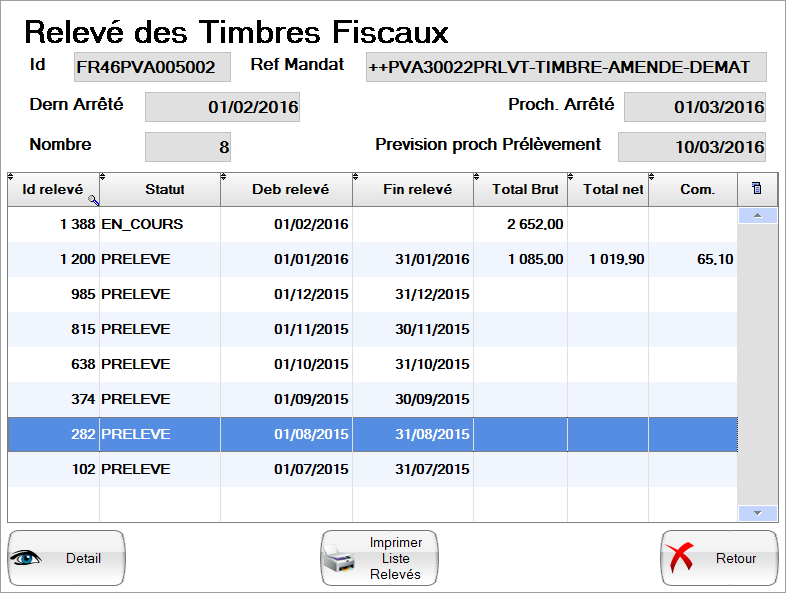The height and width of the screenshot is (593, 786).
Task: Click the magnifier icon in Id relevé header
Action: click(x=93, y=200)
